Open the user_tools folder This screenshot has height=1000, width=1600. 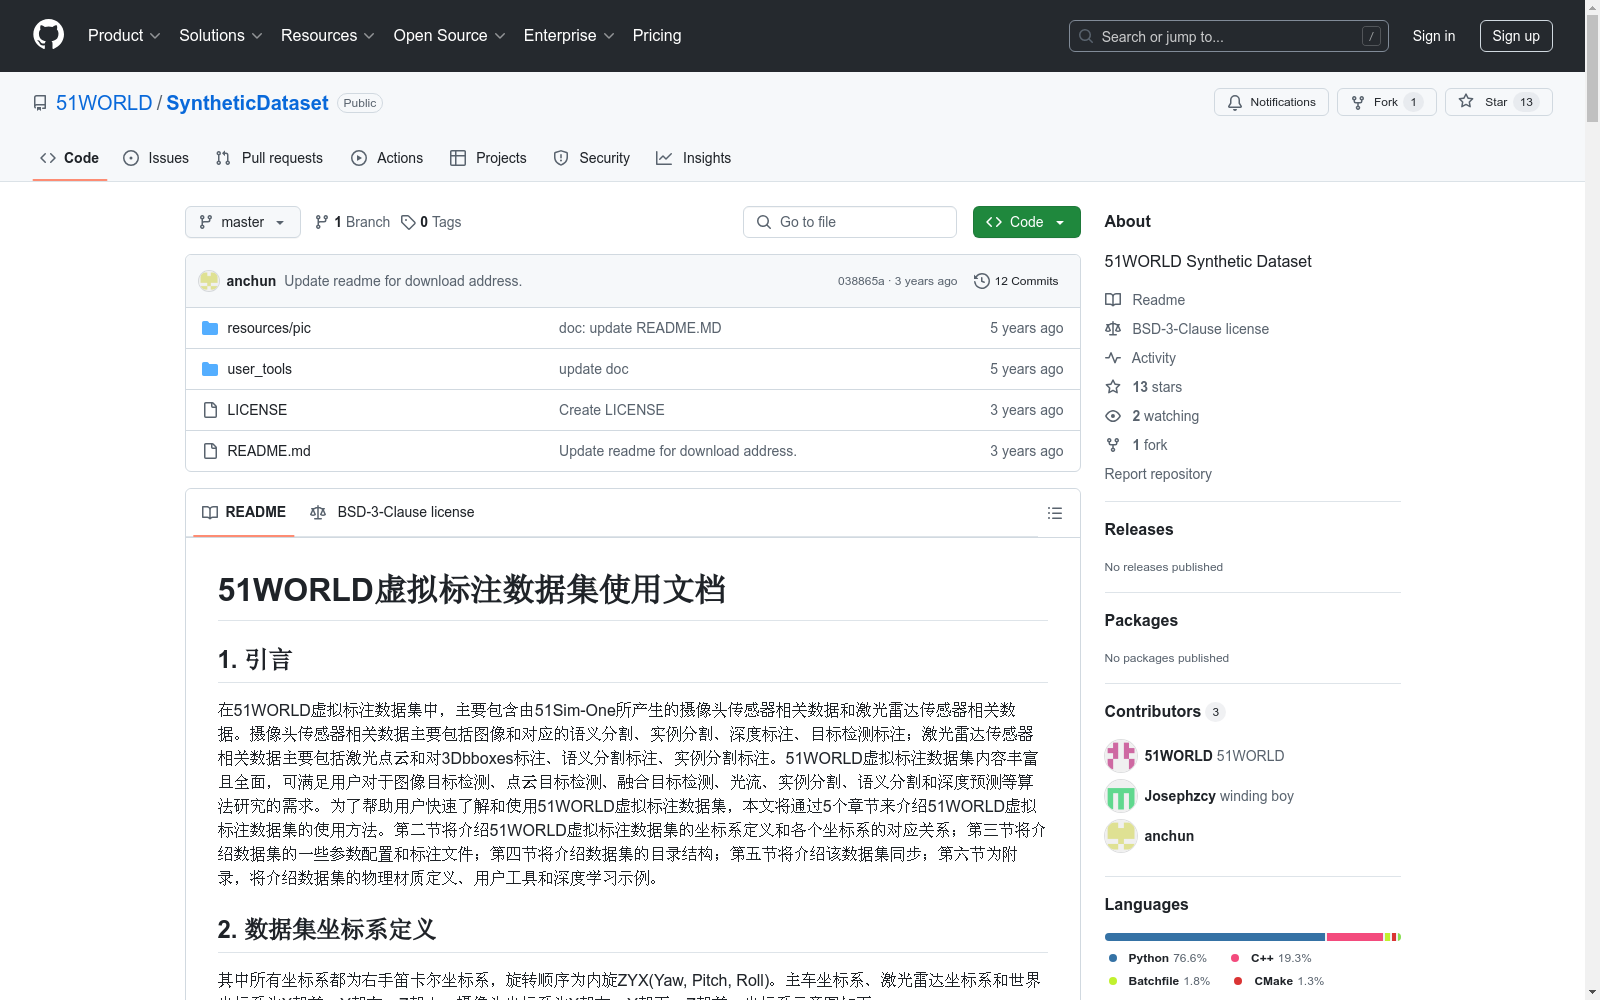click(259, 369)
